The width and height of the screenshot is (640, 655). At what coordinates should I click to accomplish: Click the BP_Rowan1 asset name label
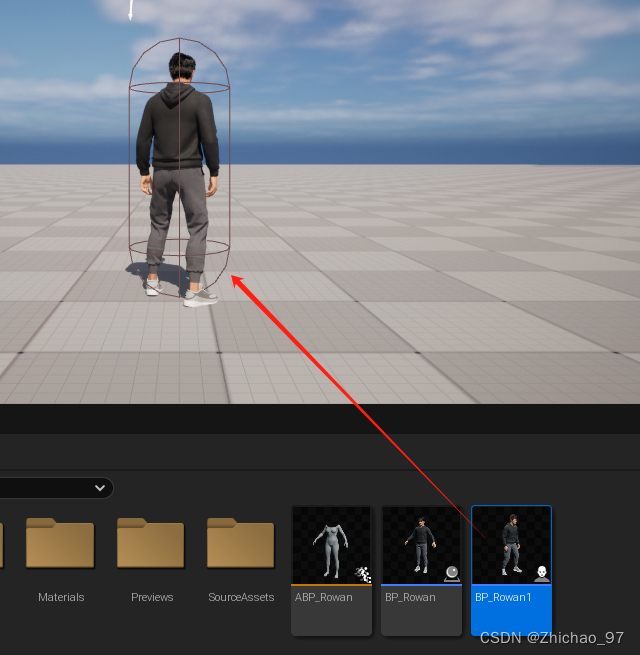pos(503,597)
